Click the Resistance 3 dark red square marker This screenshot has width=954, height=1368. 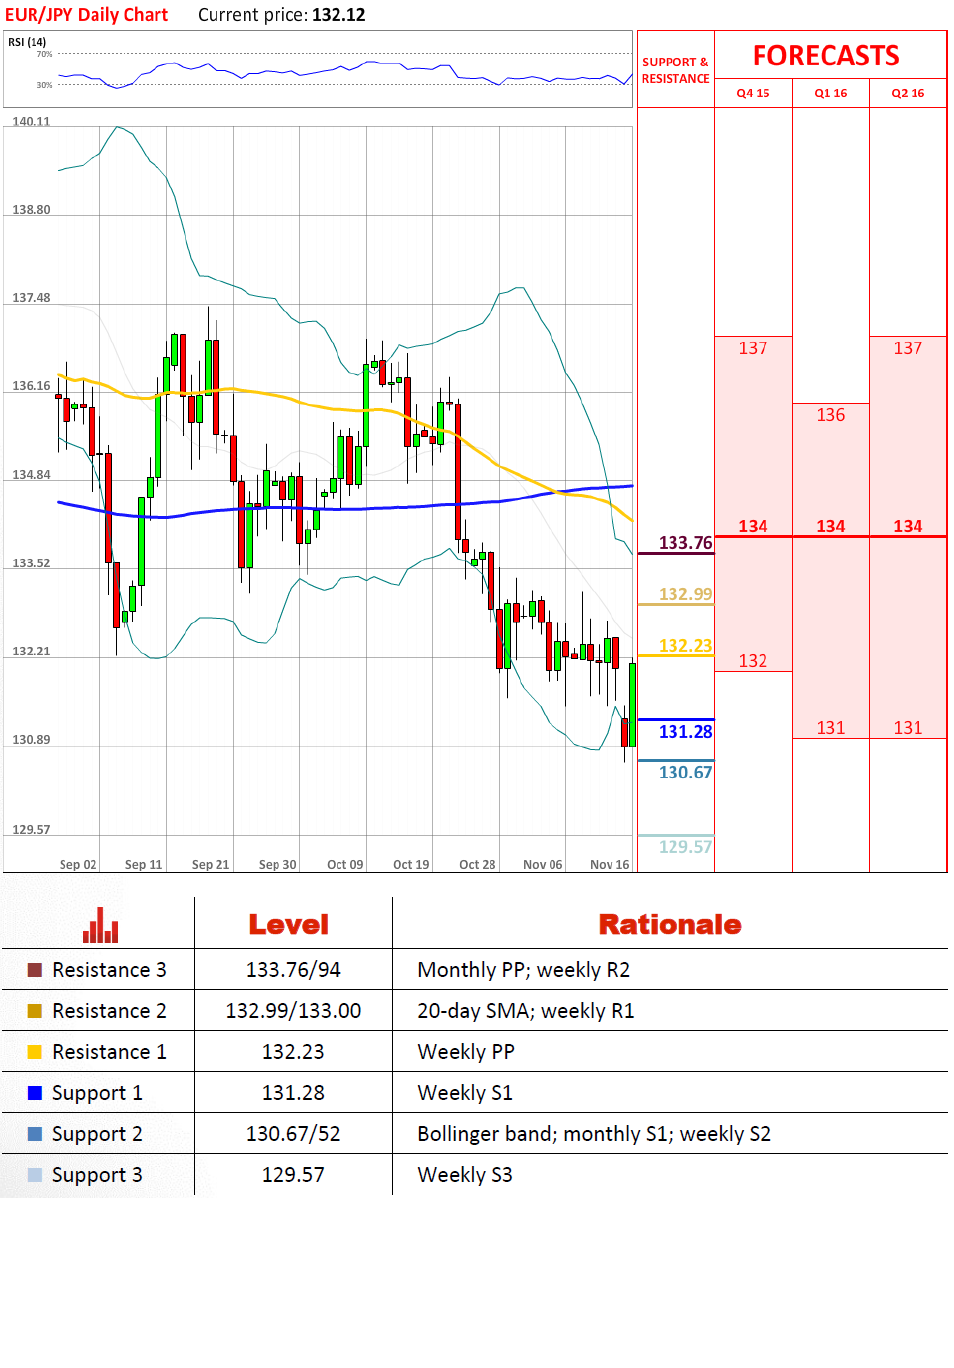(x=35, y=970)
